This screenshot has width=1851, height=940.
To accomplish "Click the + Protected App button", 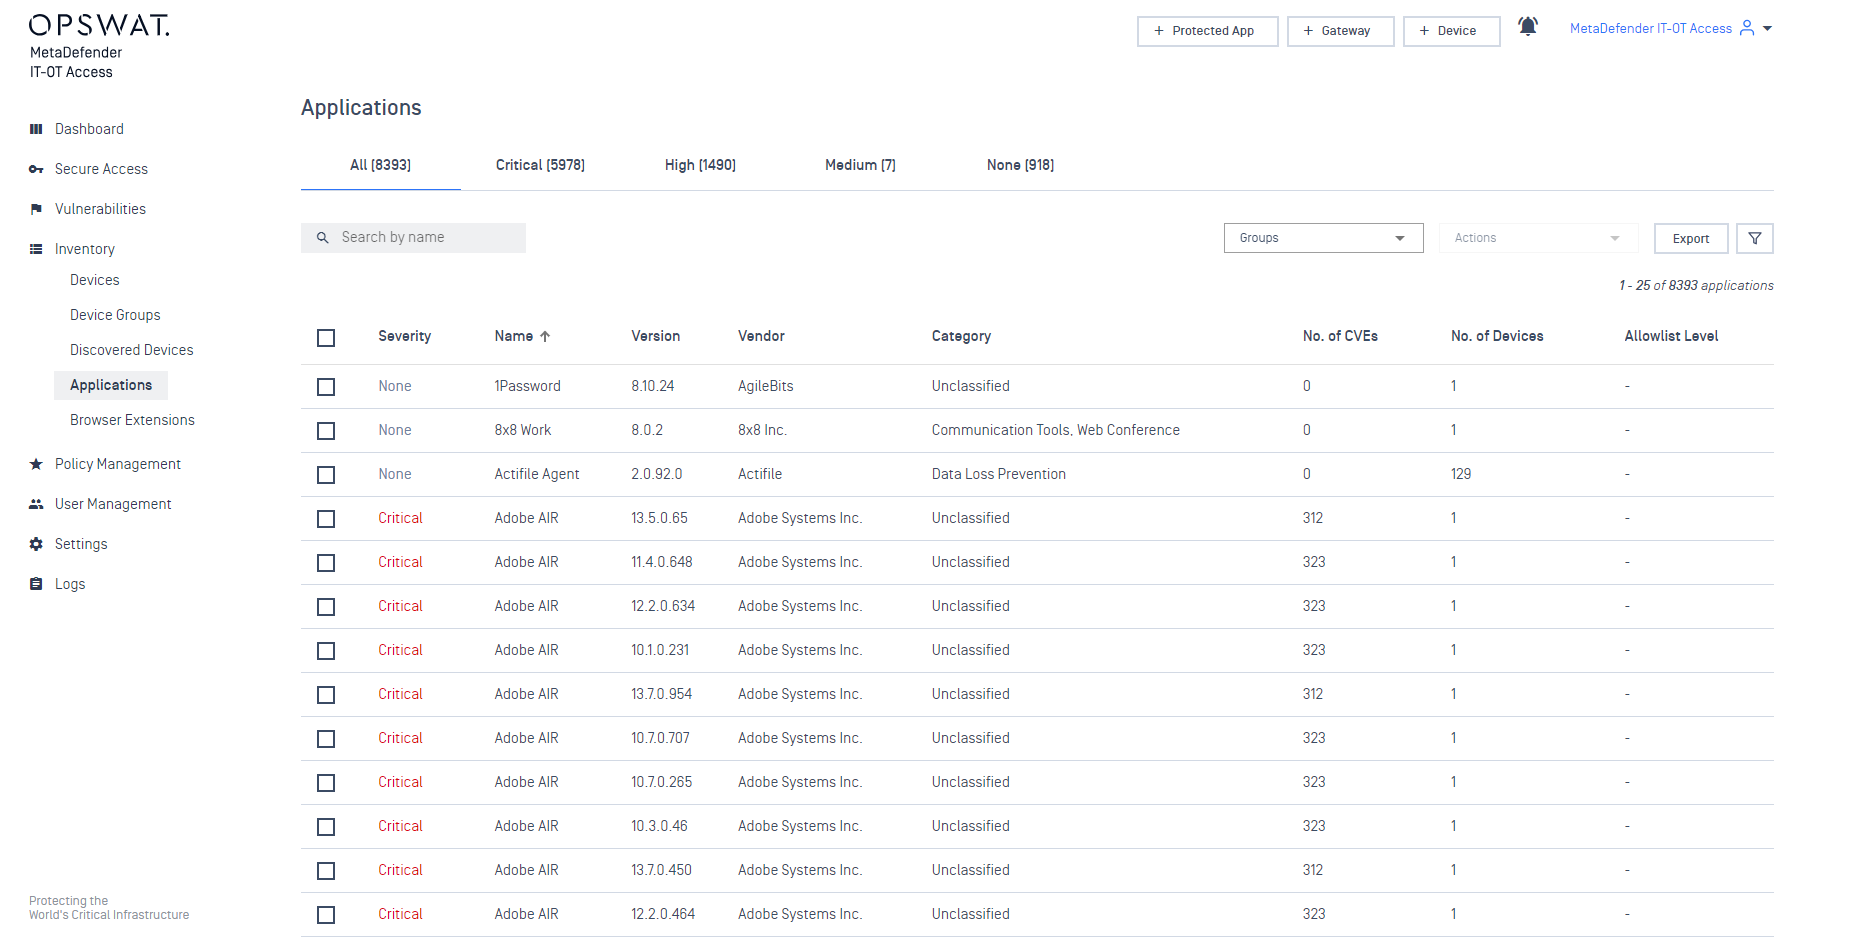I will click(1207, 31).
